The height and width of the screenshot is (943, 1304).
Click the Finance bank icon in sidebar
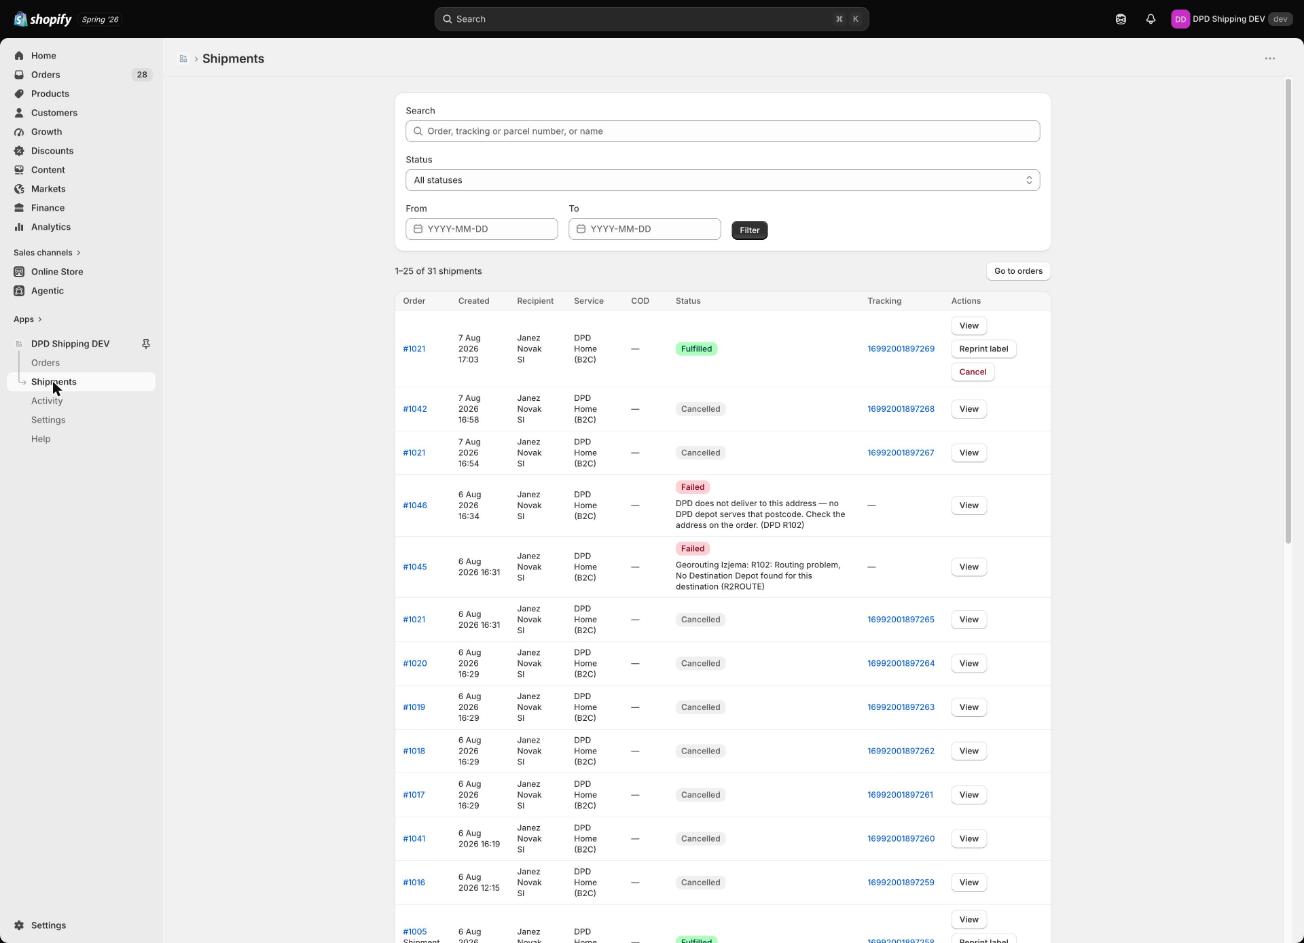pos(19,208)
